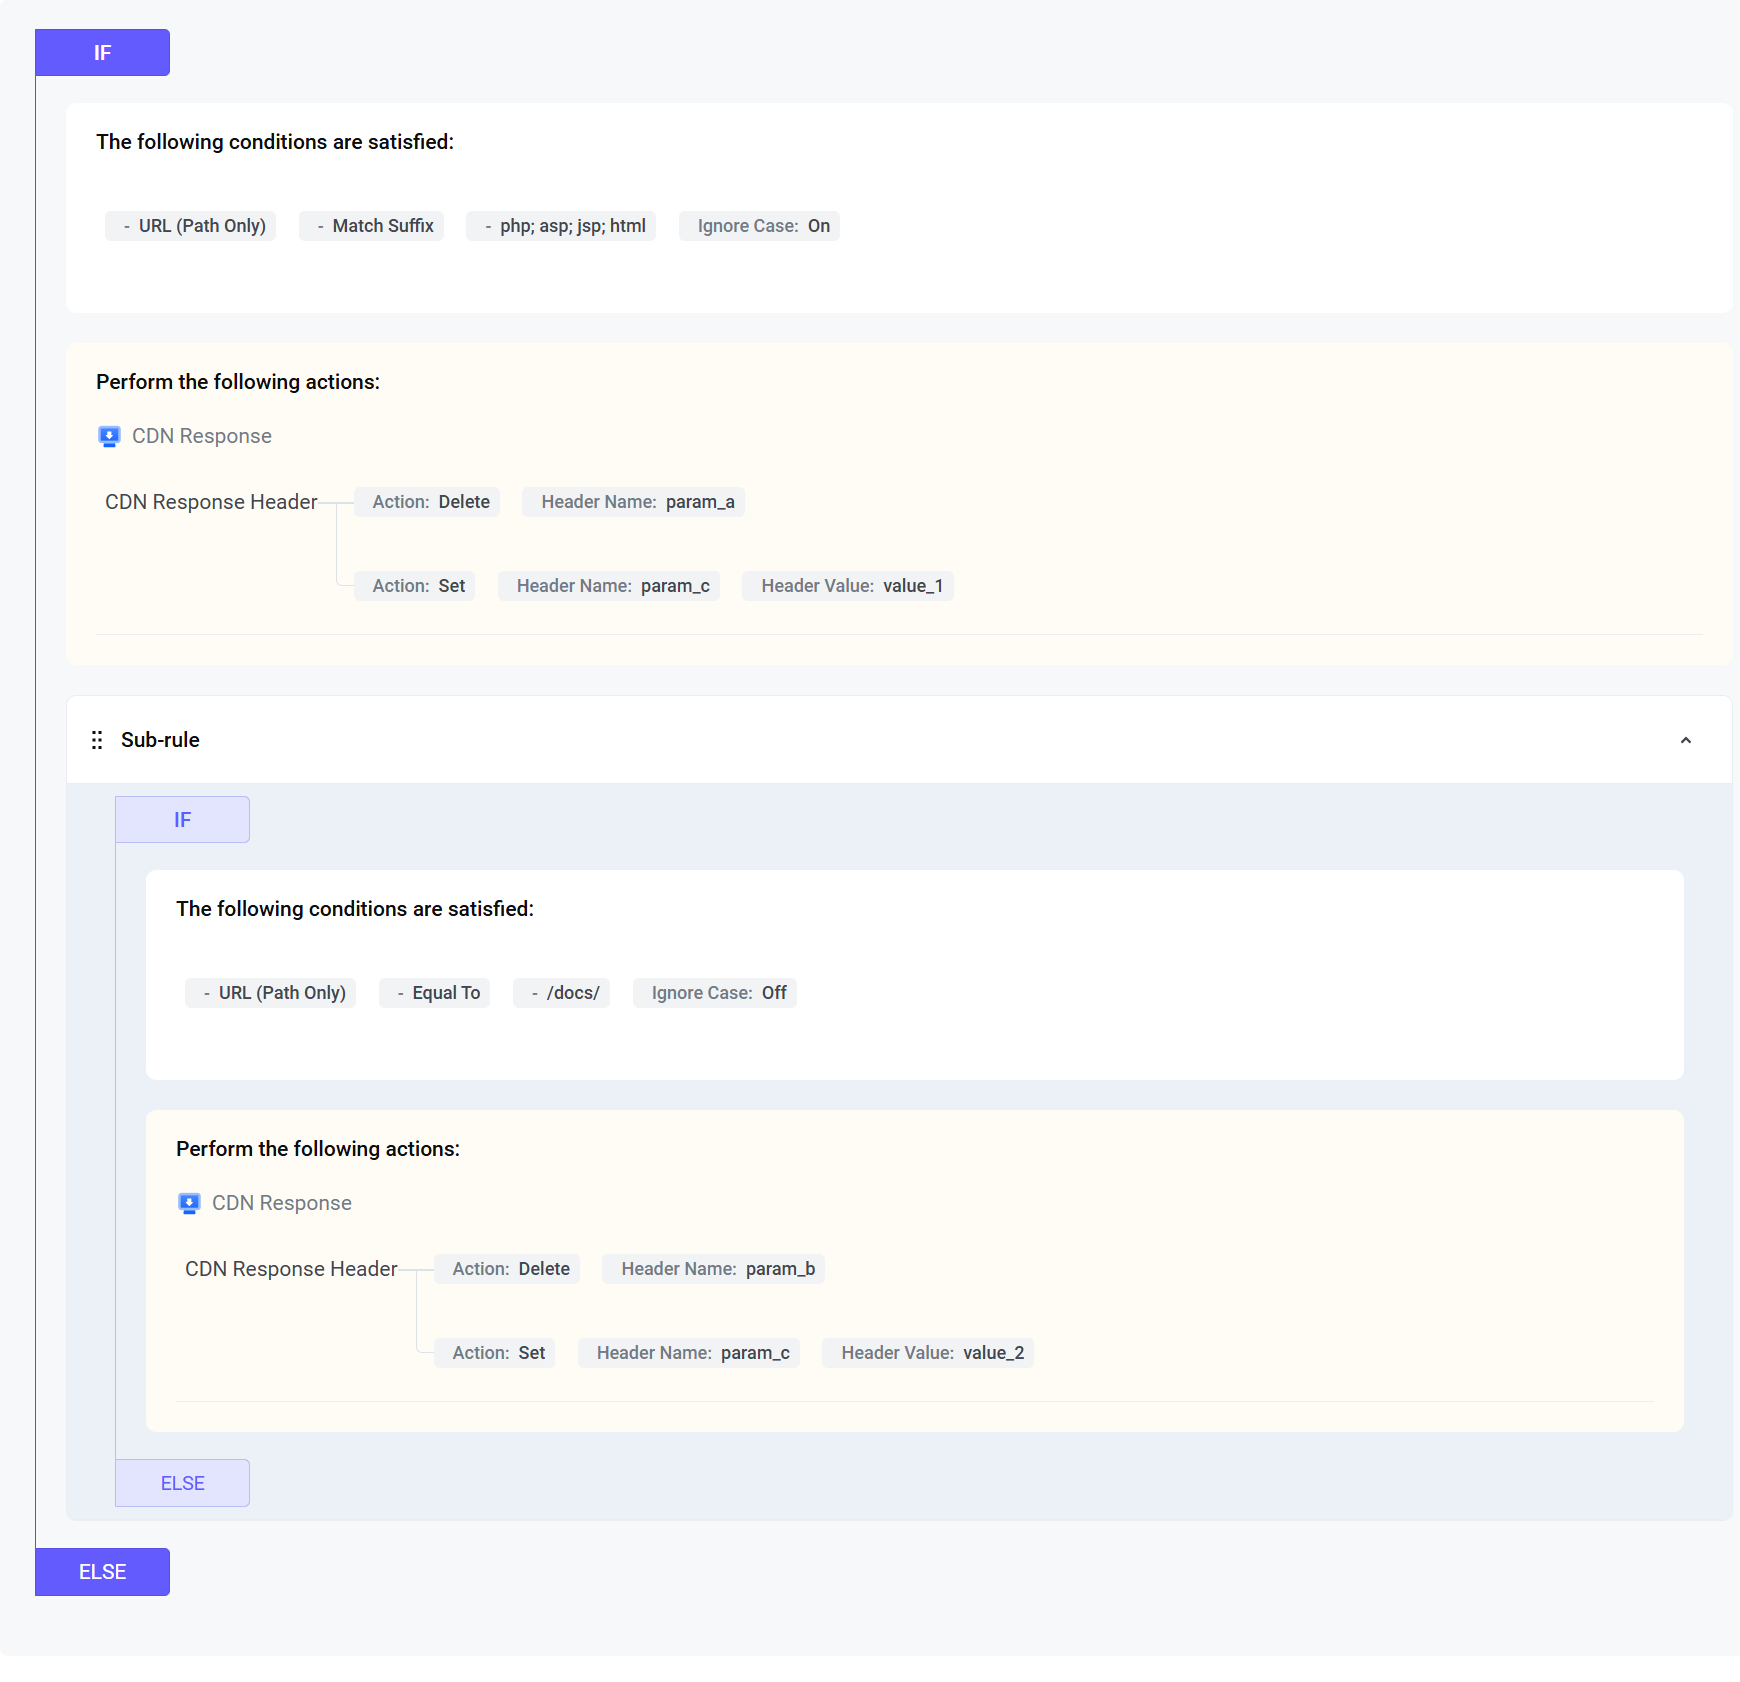This screenshot has height=1682, width=1740.
Task: Click the CDN Response icon in main rule
Action: pyautogui.click(x=109, y=436)
